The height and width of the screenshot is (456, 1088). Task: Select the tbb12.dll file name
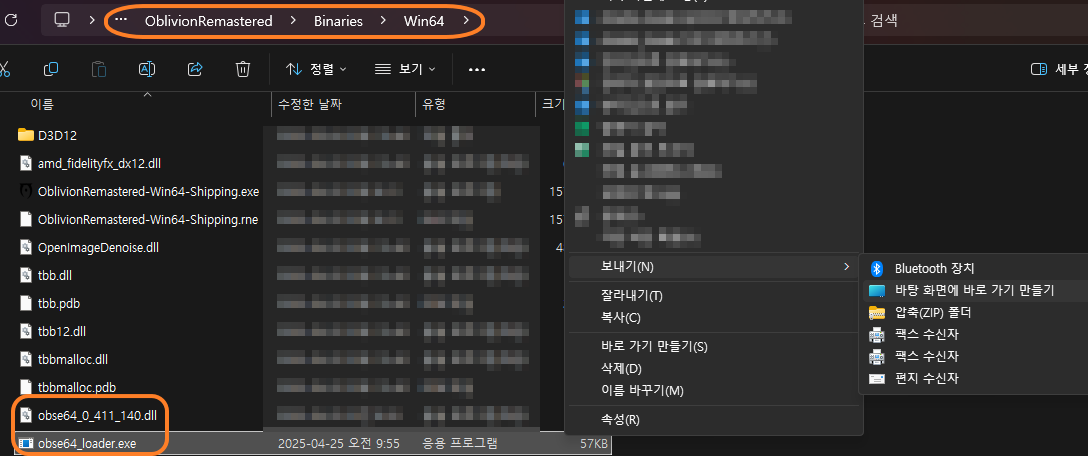[x=62, y=331]
